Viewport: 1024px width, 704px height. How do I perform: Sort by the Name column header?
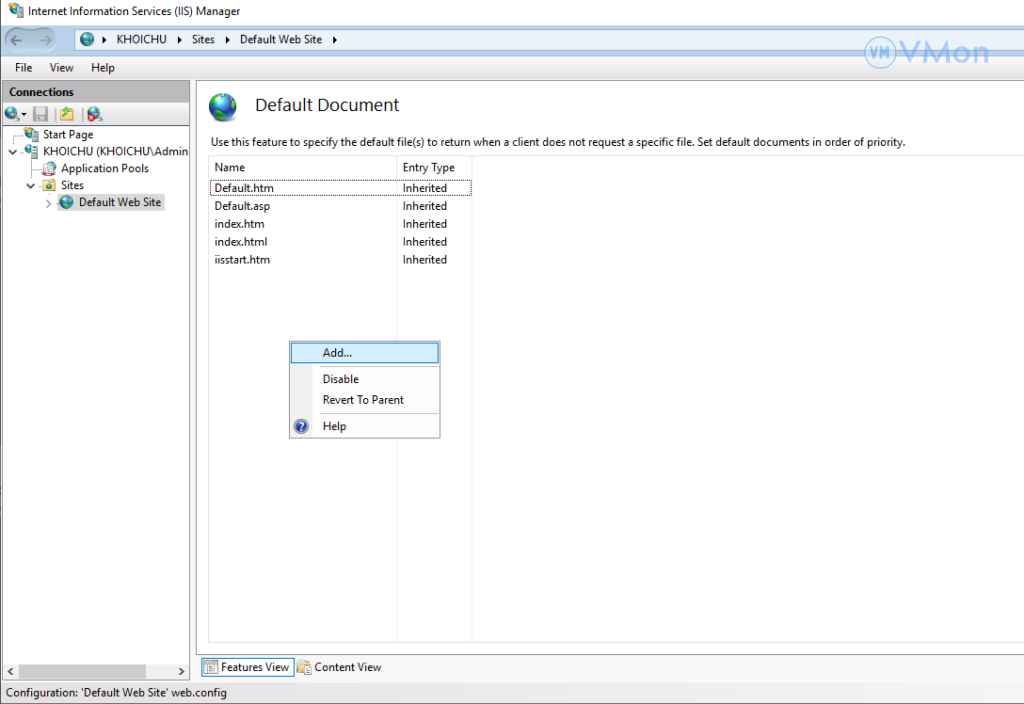point(302,167)
